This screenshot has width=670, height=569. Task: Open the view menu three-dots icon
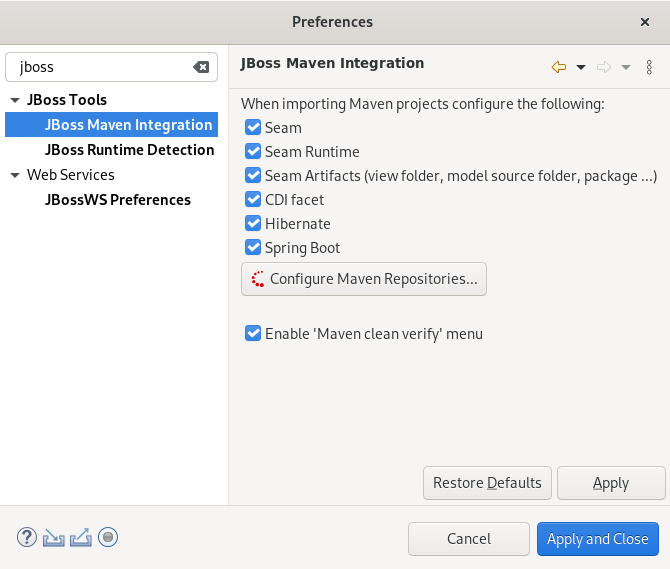click(x=649, y=67)
